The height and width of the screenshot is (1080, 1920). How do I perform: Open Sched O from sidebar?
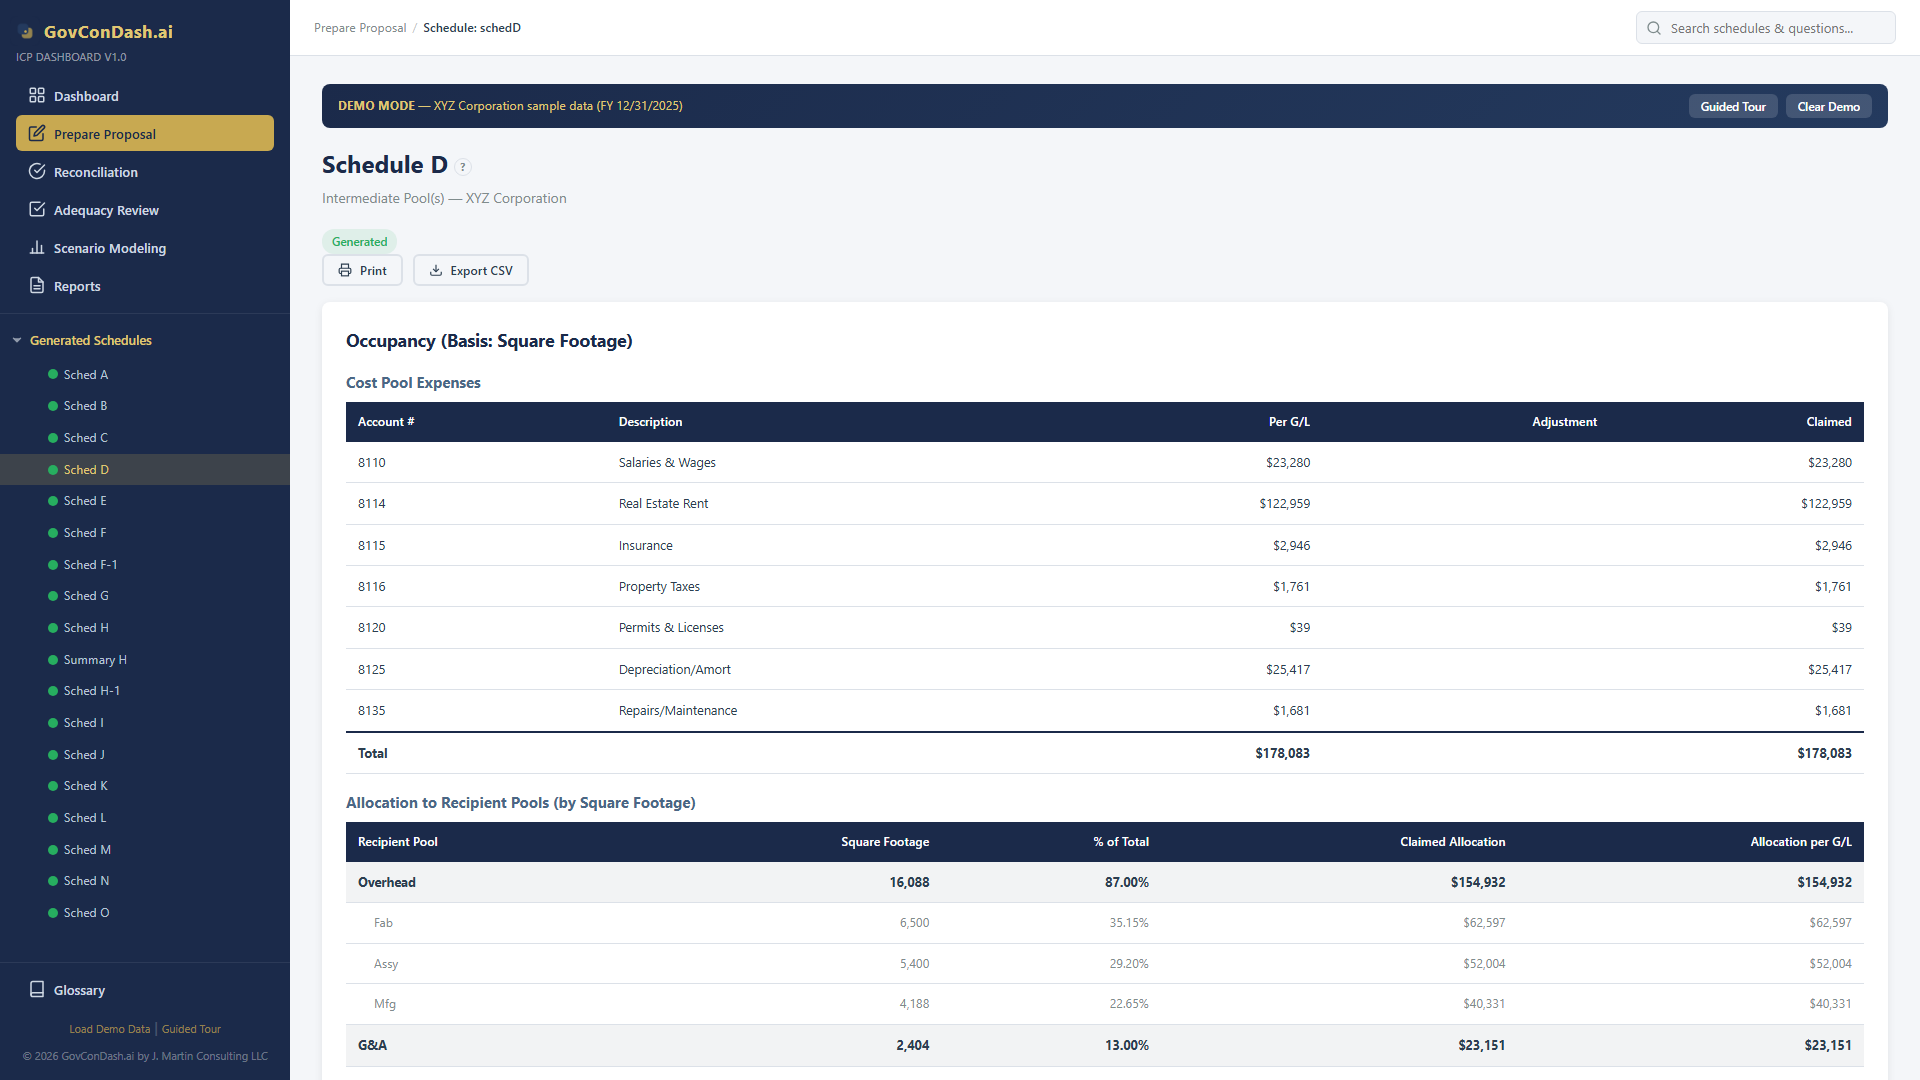(x=86, y=913)
